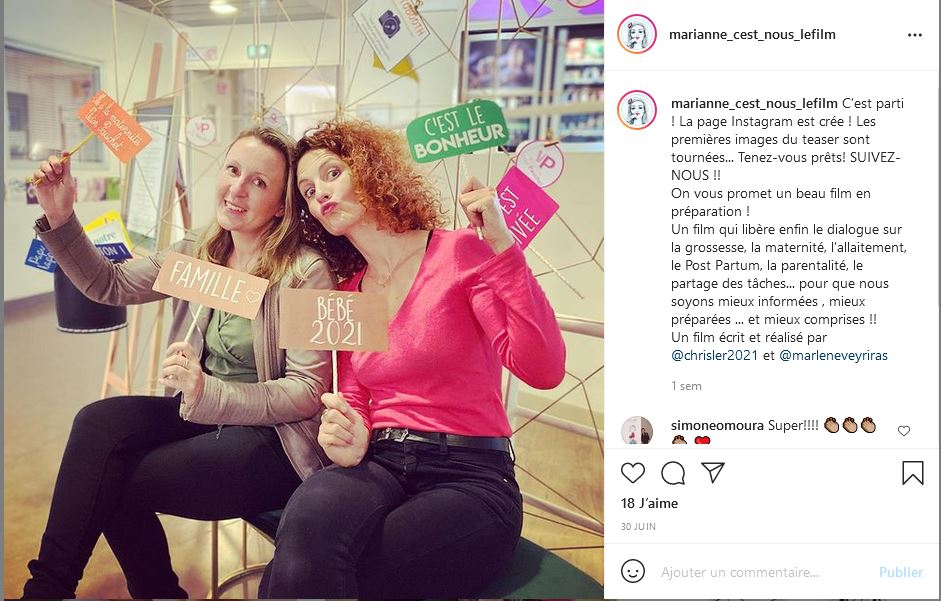
Task: Click the 30 JUIN date link
Action: 638,527
